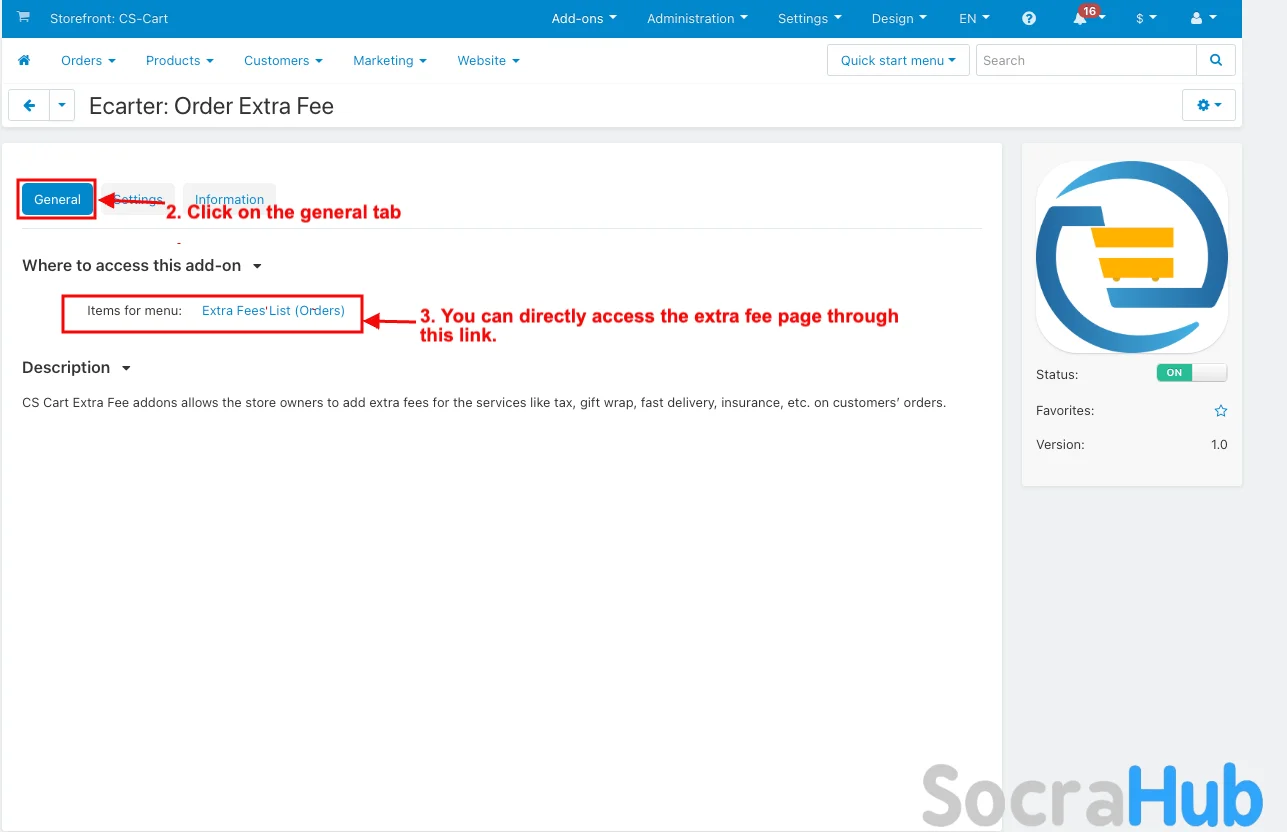Click the Ecarter add-on logo image

tap(1132, 256)
